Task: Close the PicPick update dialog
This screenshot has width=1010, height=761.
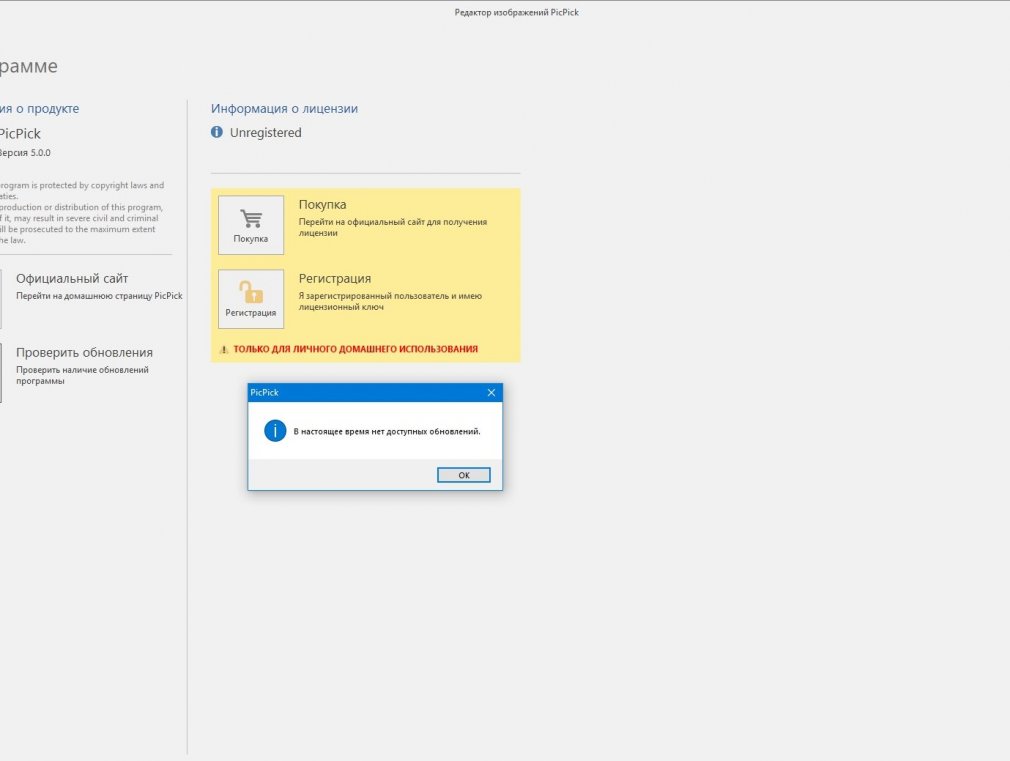Action: click(x=491, y=392)
